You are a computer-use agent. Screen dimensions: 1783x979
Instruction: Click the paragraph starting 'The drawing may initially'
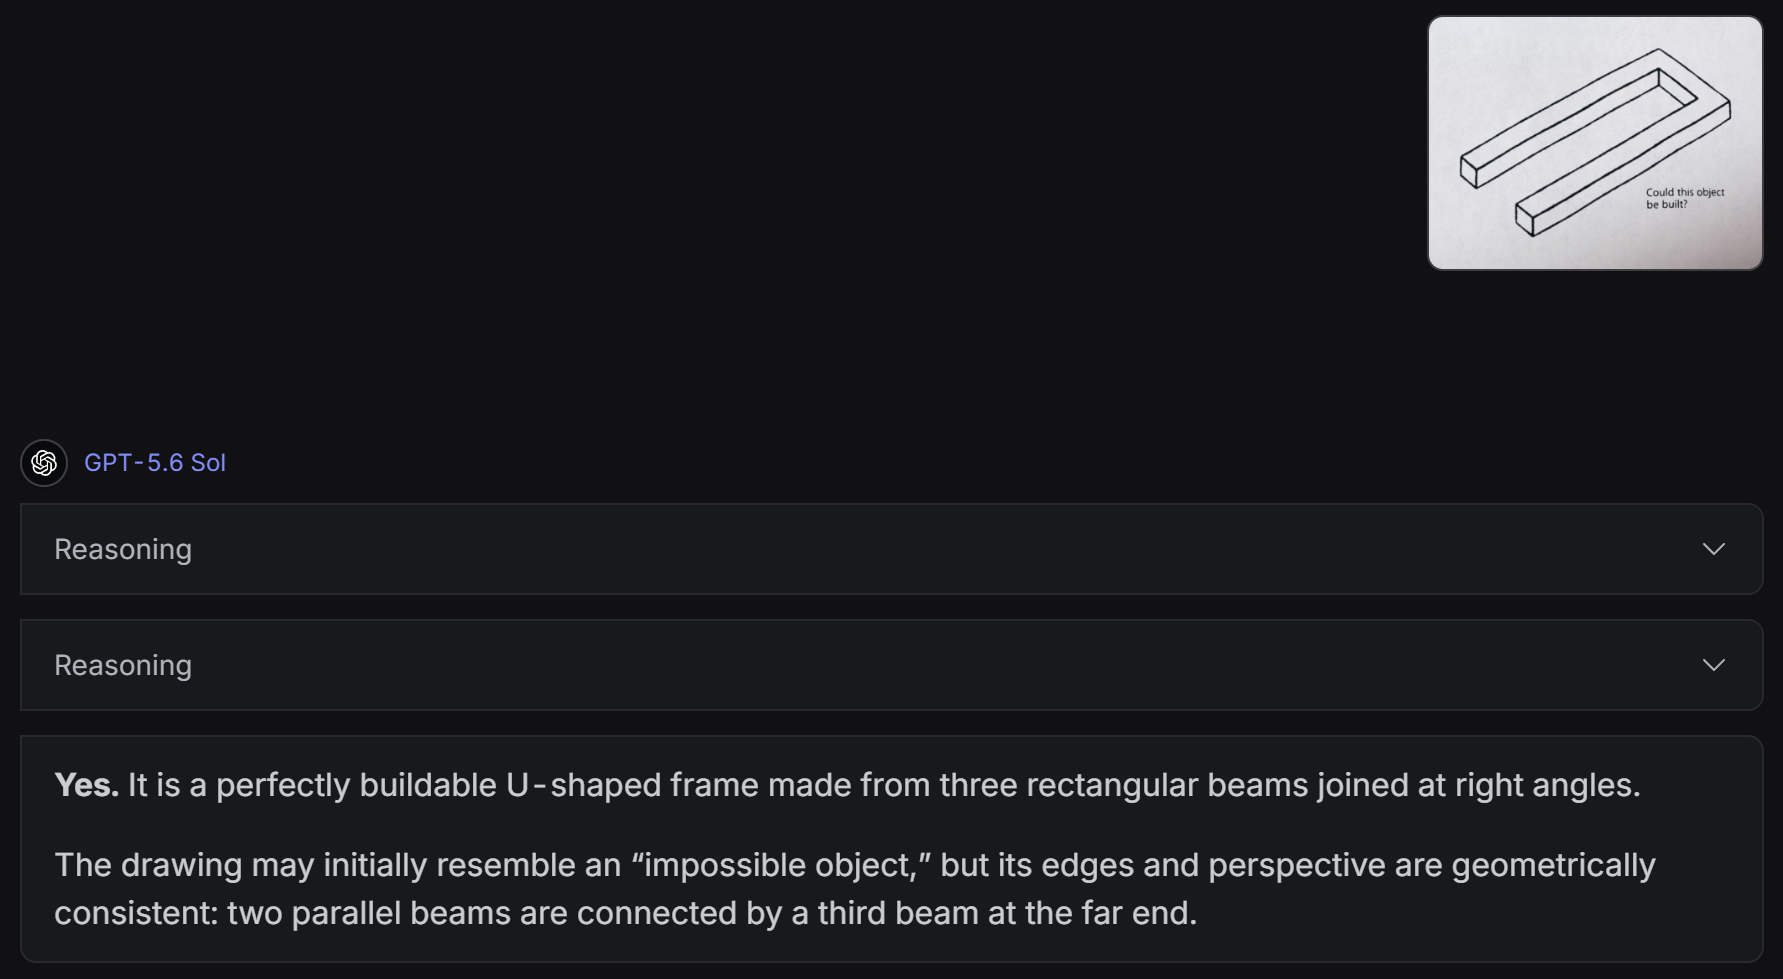pyautogui.click(x=855, y=889)
